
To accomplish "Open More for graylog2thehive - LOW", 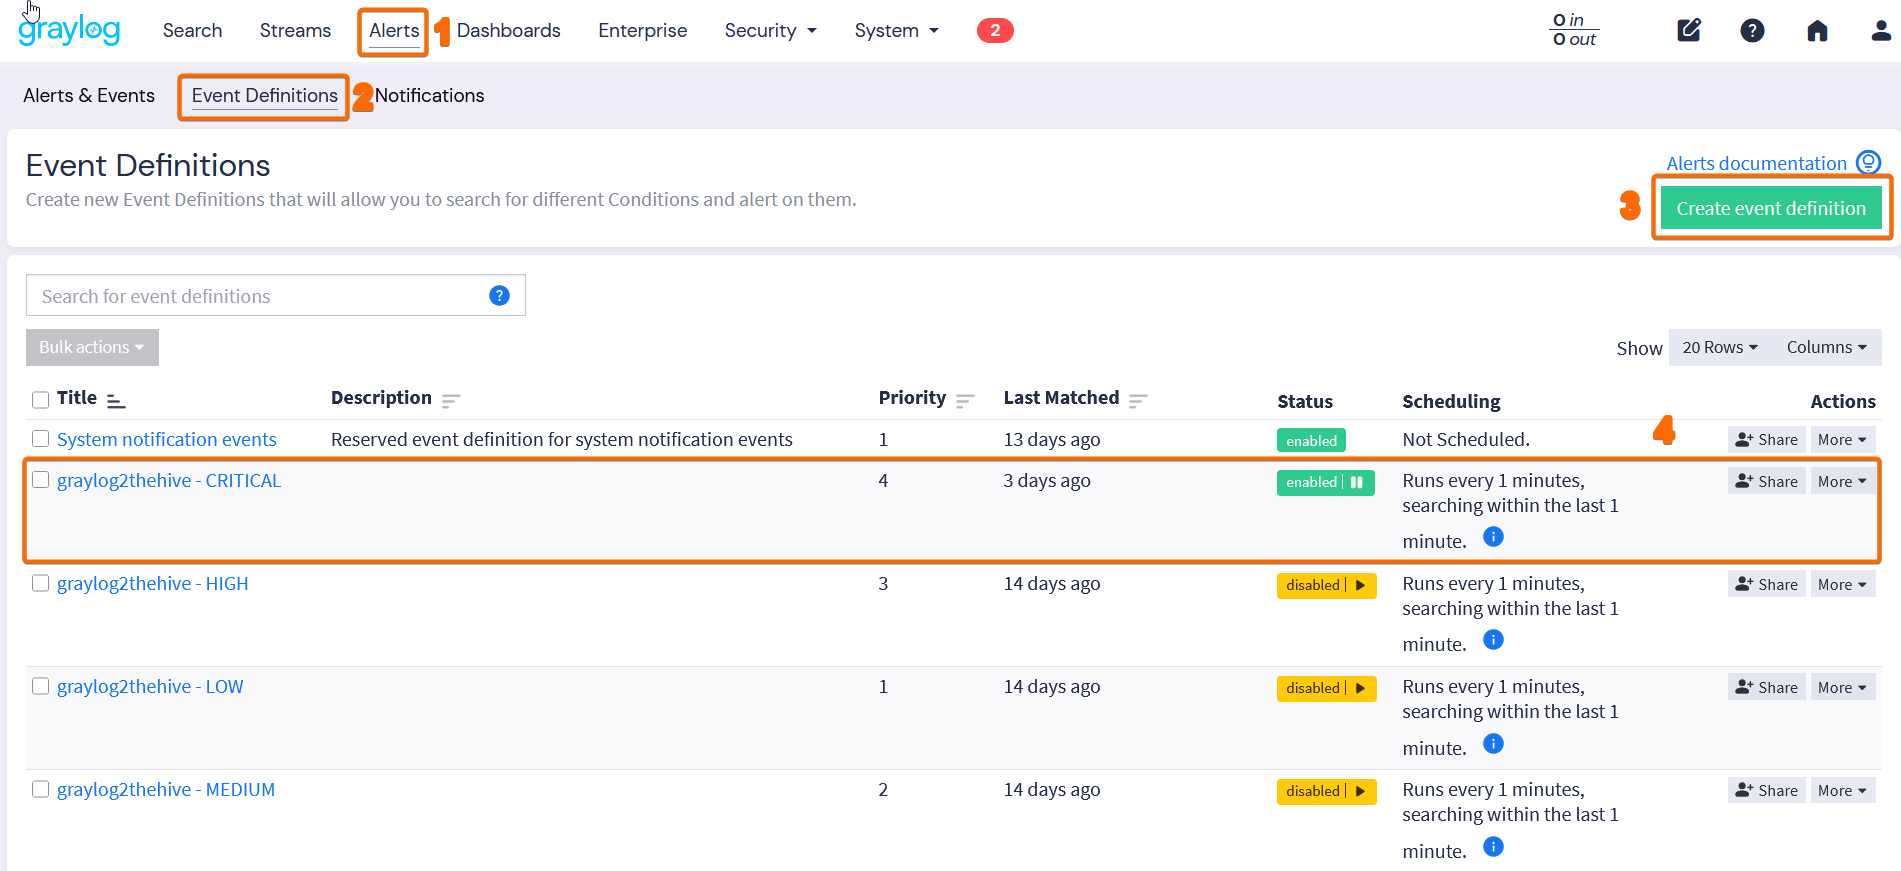I will 1842,687.
